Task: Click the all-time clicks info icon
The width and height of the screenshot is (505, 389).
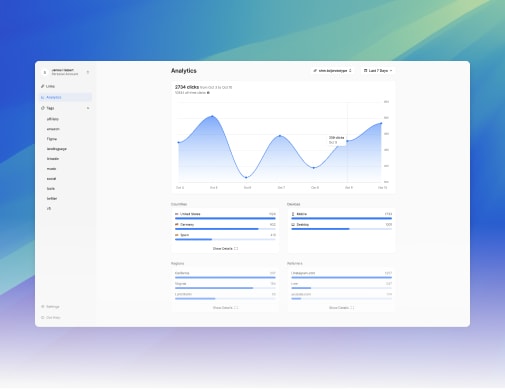Action: [208, 93]
